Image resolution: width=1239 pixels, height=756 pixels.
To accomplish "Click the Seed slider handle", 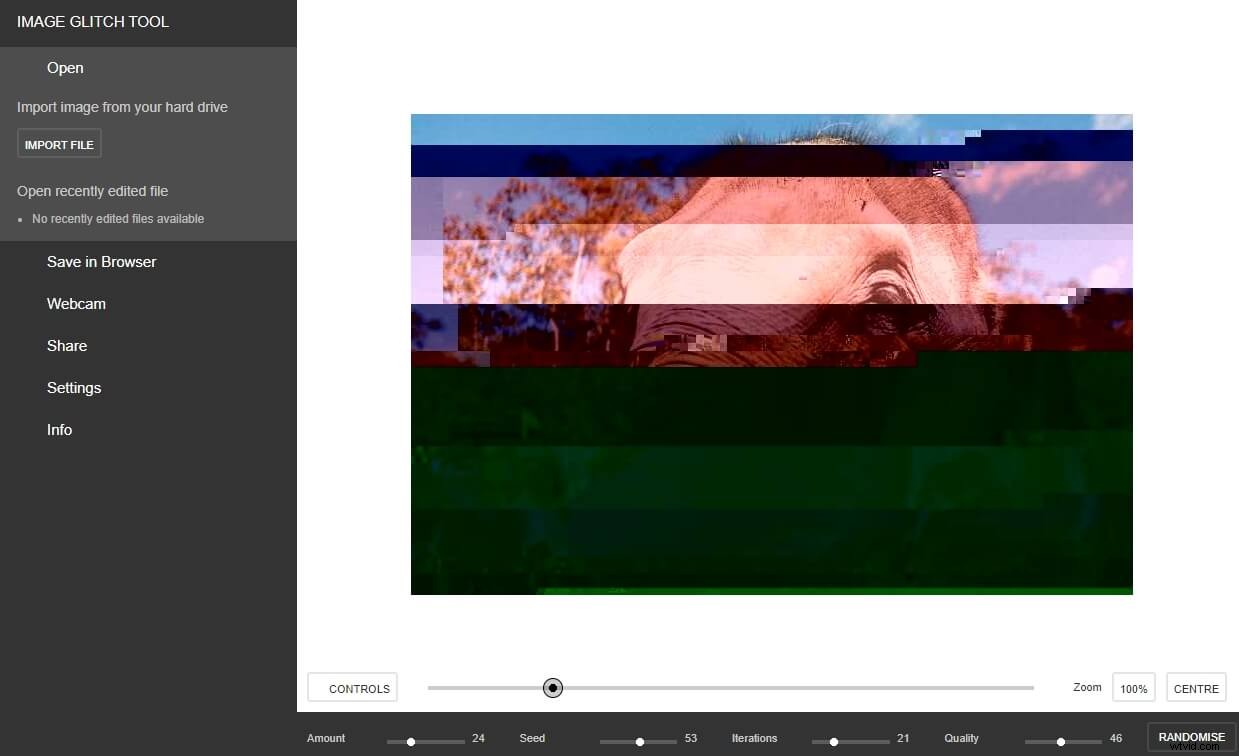I will tap(639, 742).
